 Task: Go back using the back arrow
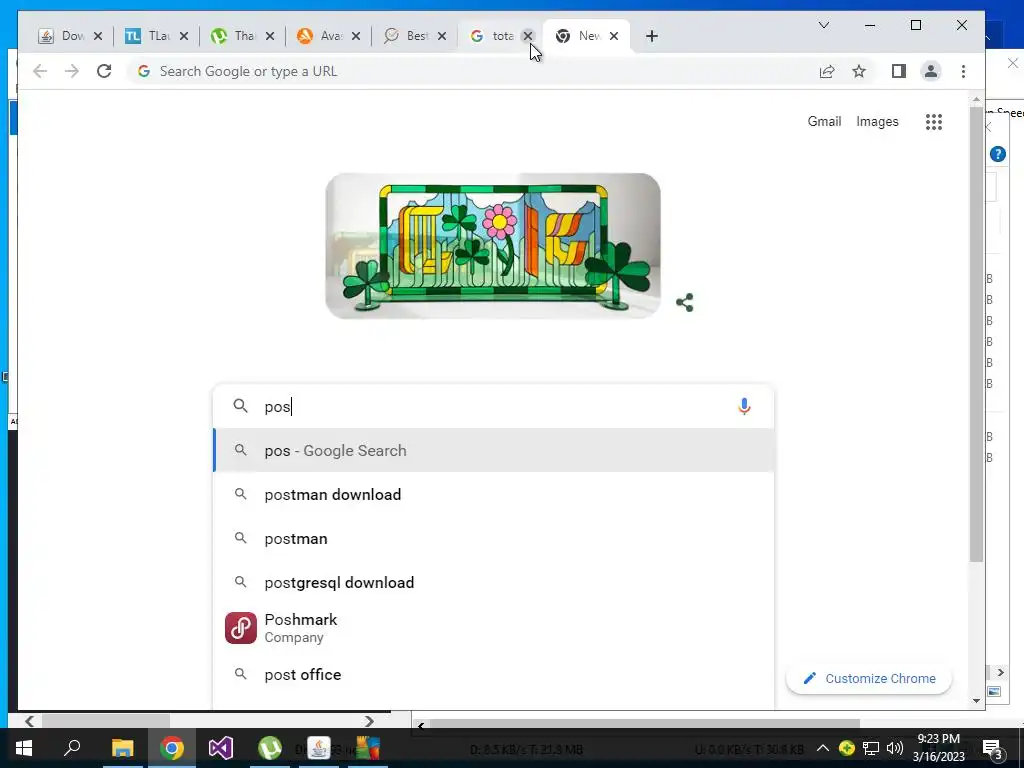(x=40, y=71)
